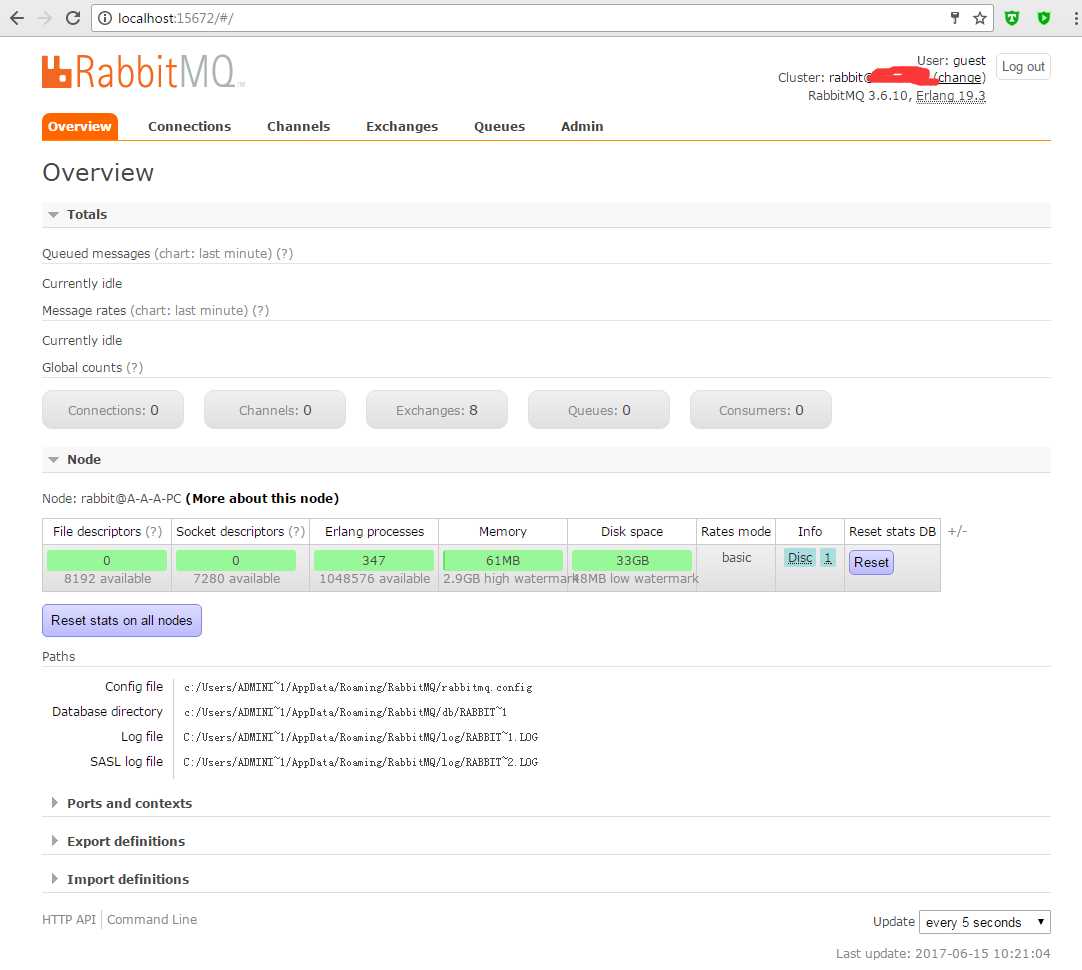Click the first green shield extension icon
Screen dimensions: 1082x970
(x=1012, y=18)
